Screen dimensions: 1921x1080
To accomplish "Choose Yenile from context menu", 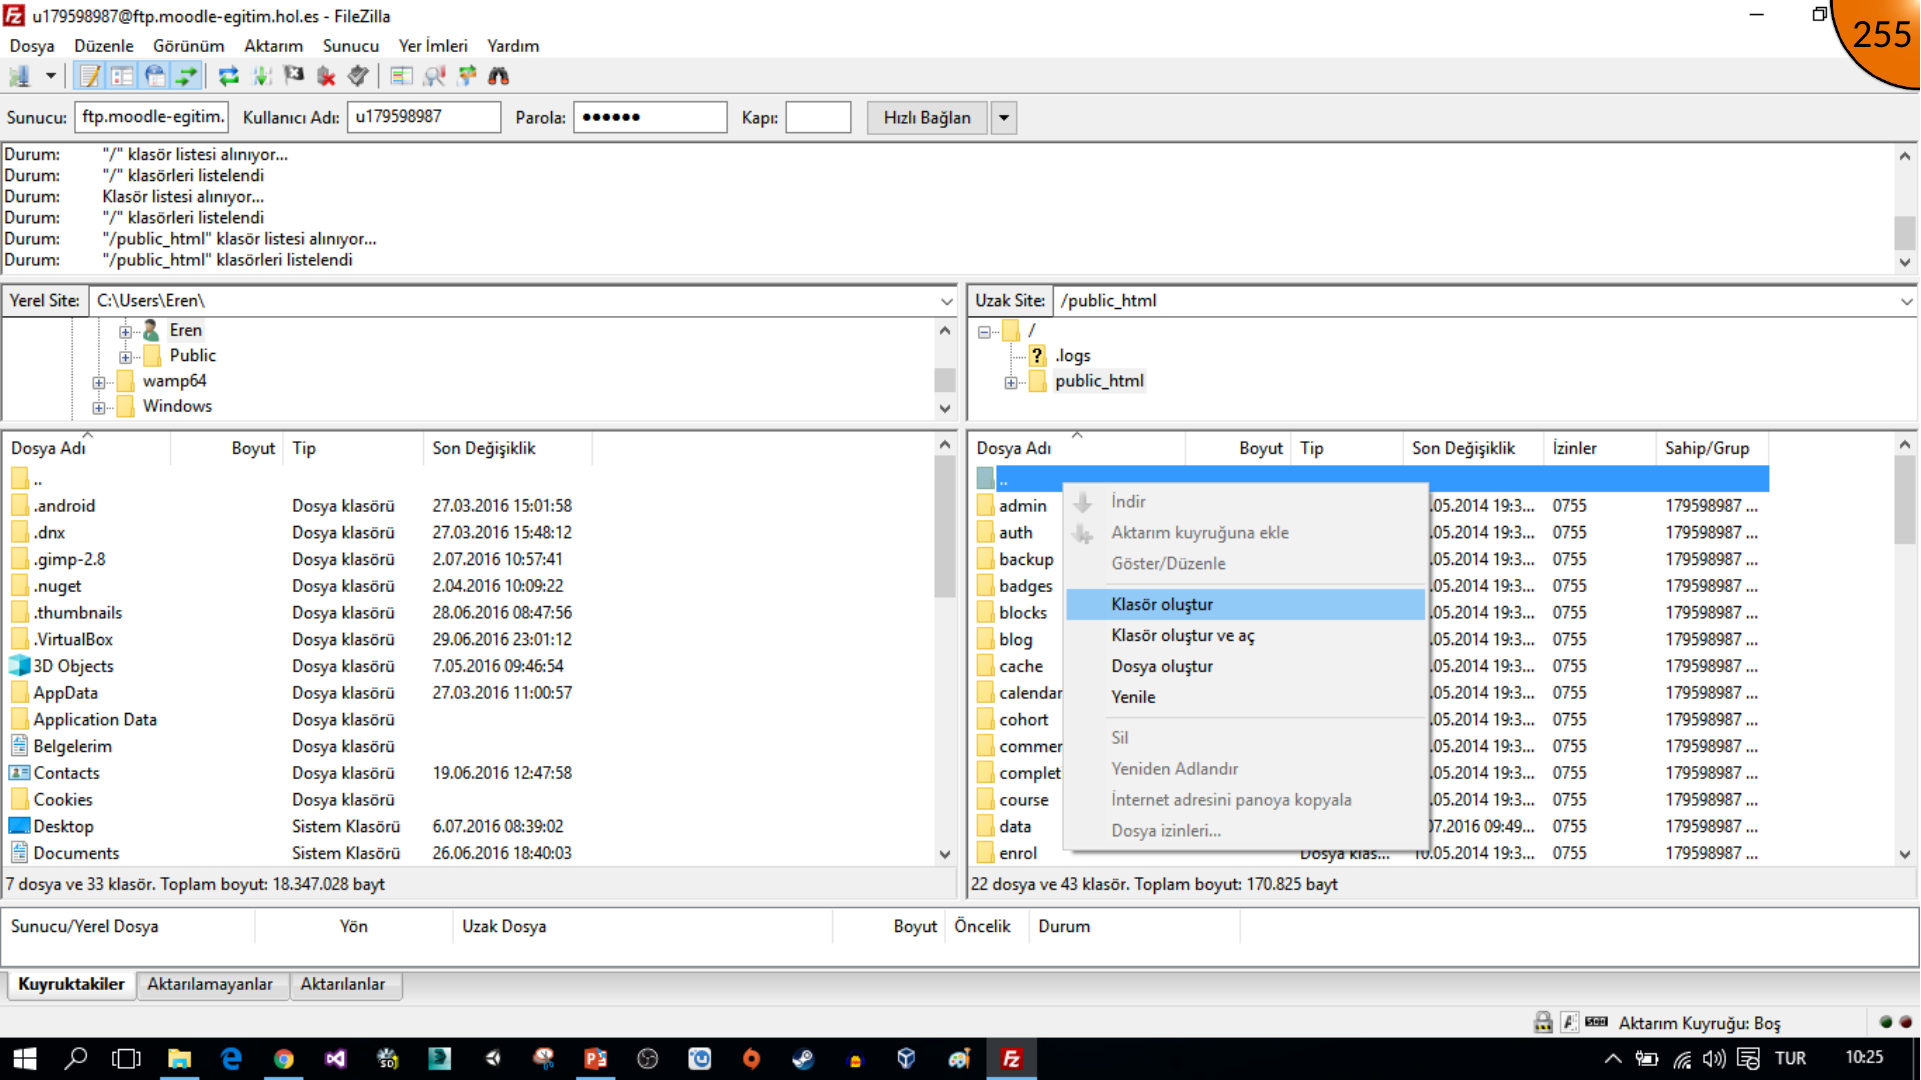I will point(1245,697).
